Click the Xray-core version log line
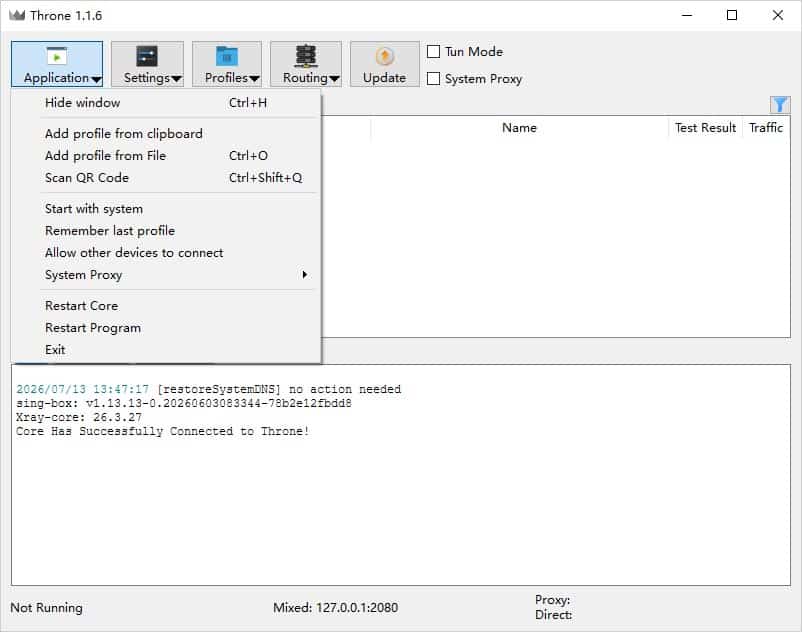Image resolution: width=802 pixels, height=632 pixels. point(79,417)
